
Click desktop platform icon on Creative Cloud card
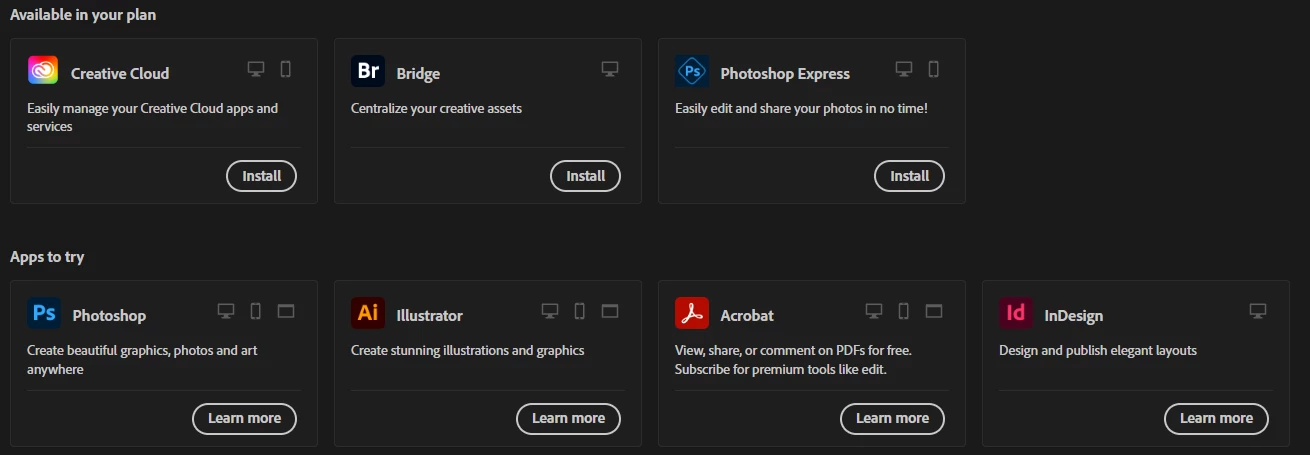click(256, 69)
